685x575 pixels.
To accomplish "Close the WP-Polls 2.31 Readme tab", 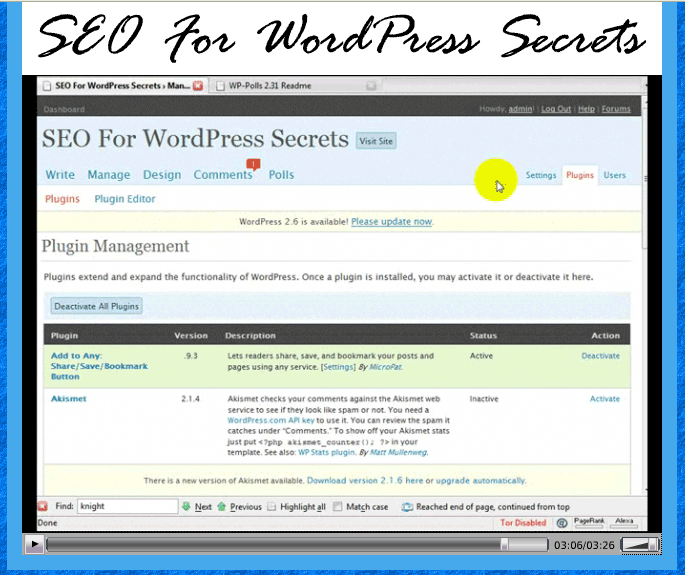I will pyautogui.click(x=371, y=86).
